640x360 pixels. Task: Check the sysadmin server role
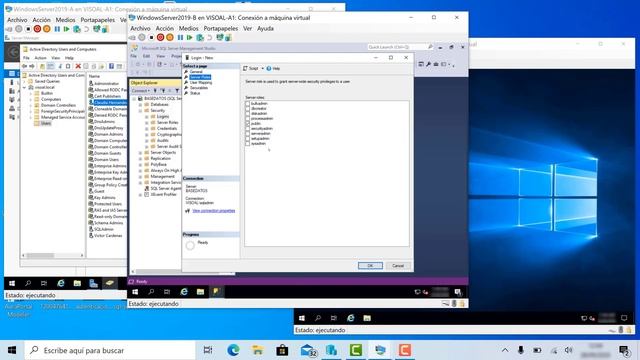point(248,144)
